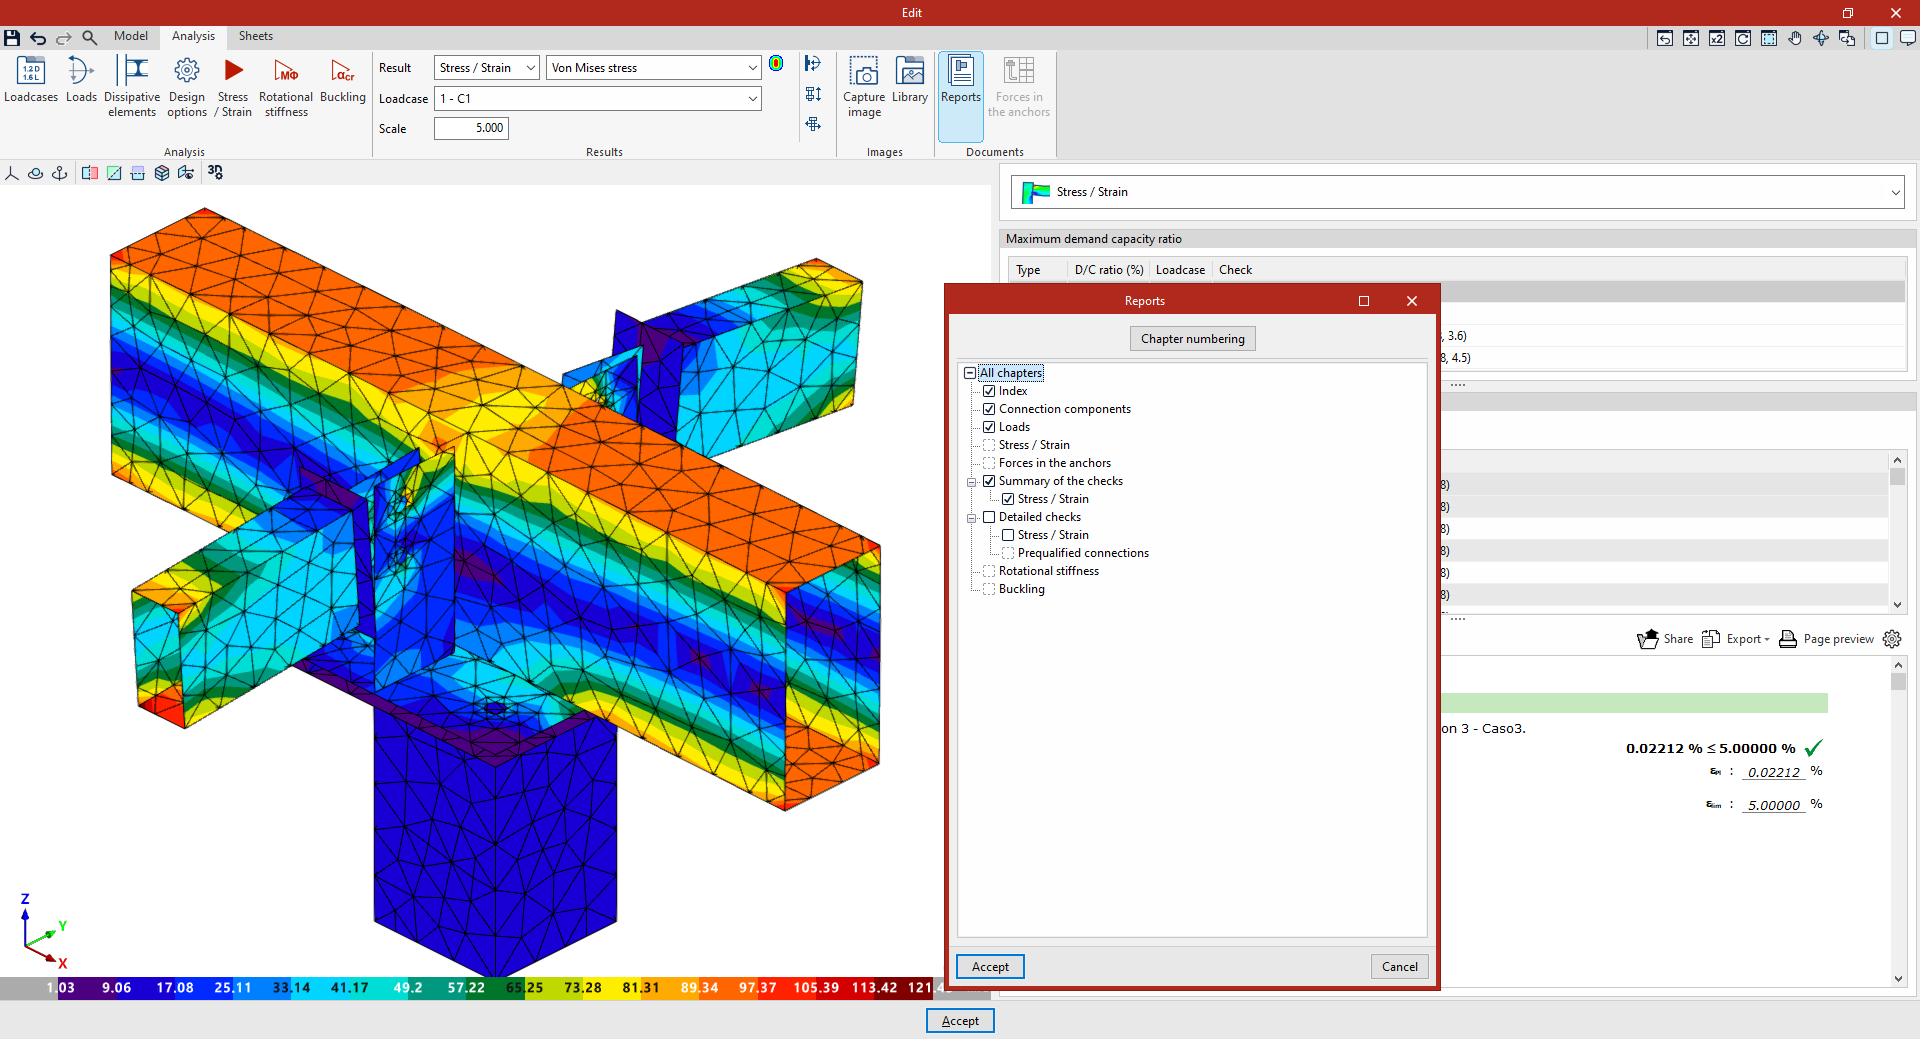Click the Chapter numbering button
Image resolution: width=1920 pixels, height=1039 pixels.
click(x=1193, y=339)
